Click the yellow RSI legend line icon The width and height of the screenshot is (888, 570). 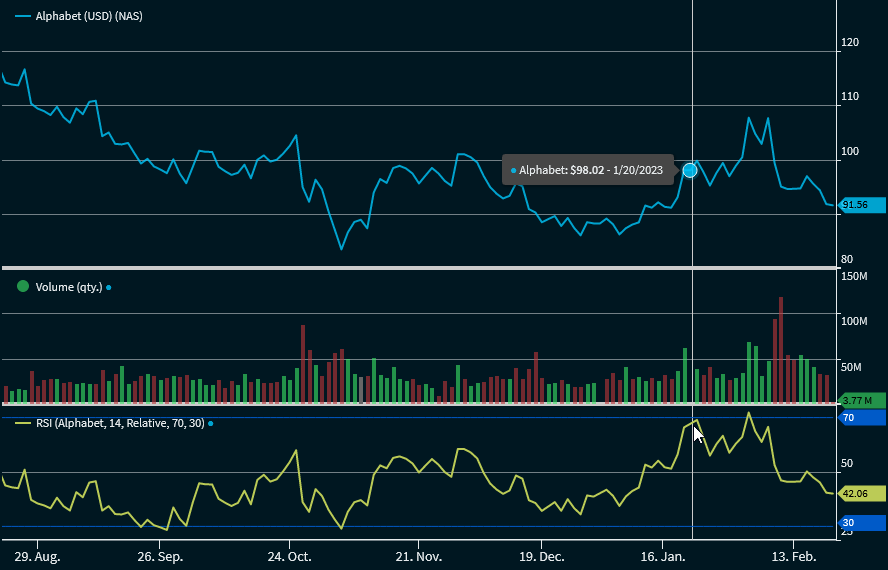click(22, 423)
